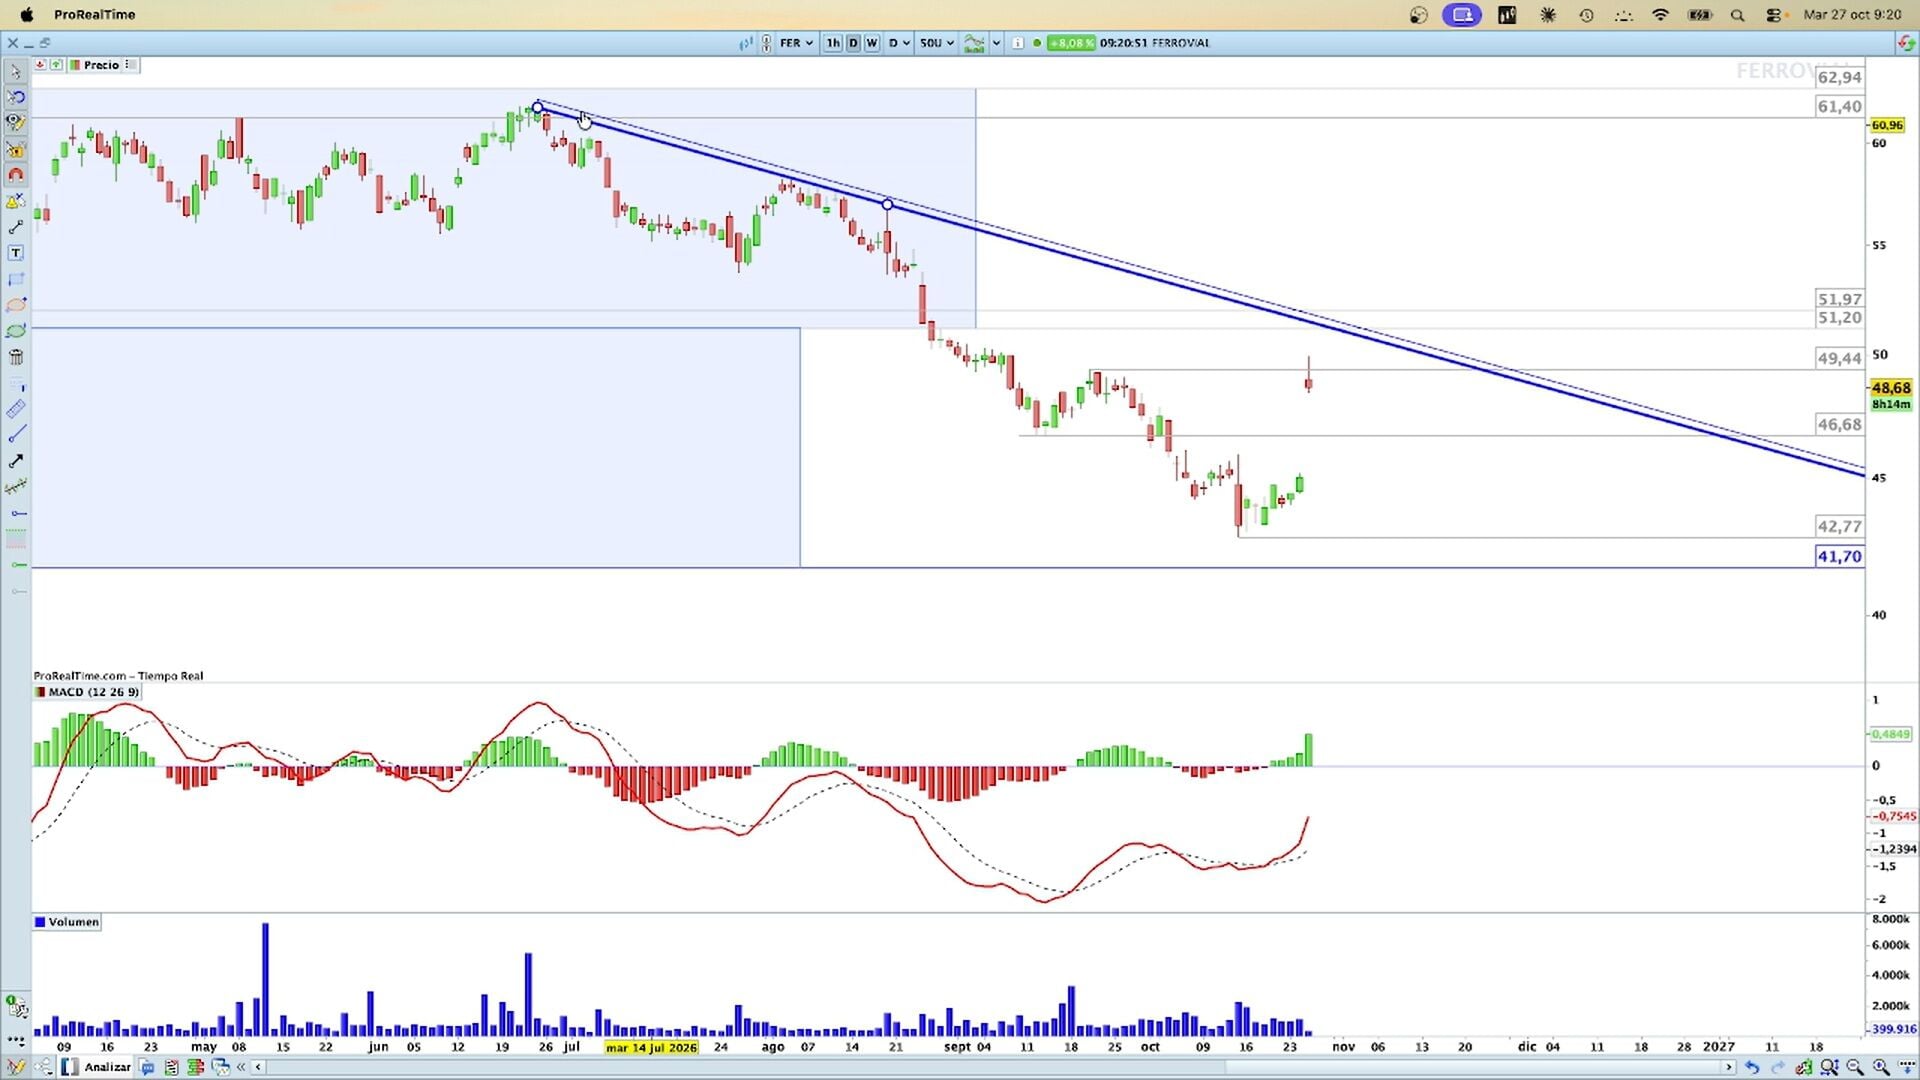
Task: Open the Precio panel options handle
Action: [129, 65]
